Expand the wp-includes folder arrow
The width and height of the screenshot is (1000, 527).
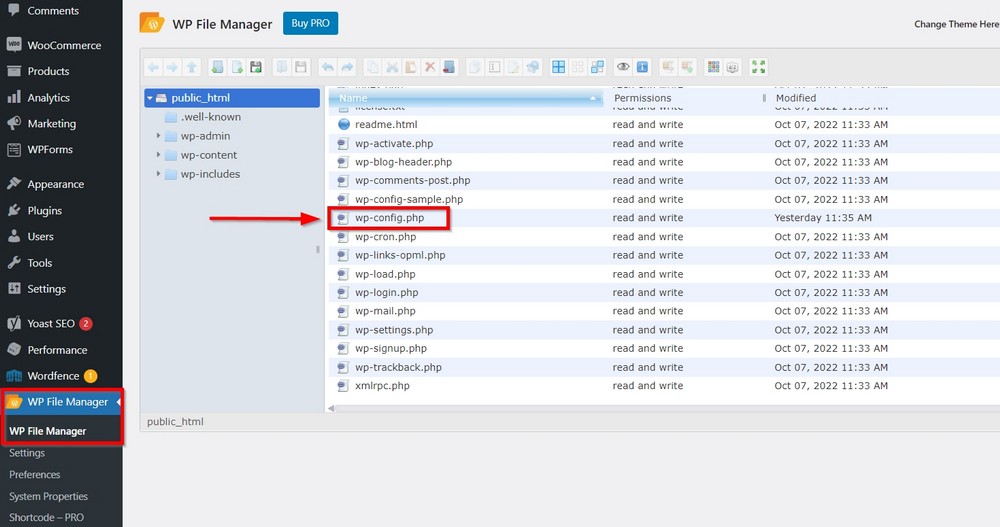click(x=158, y=174)
